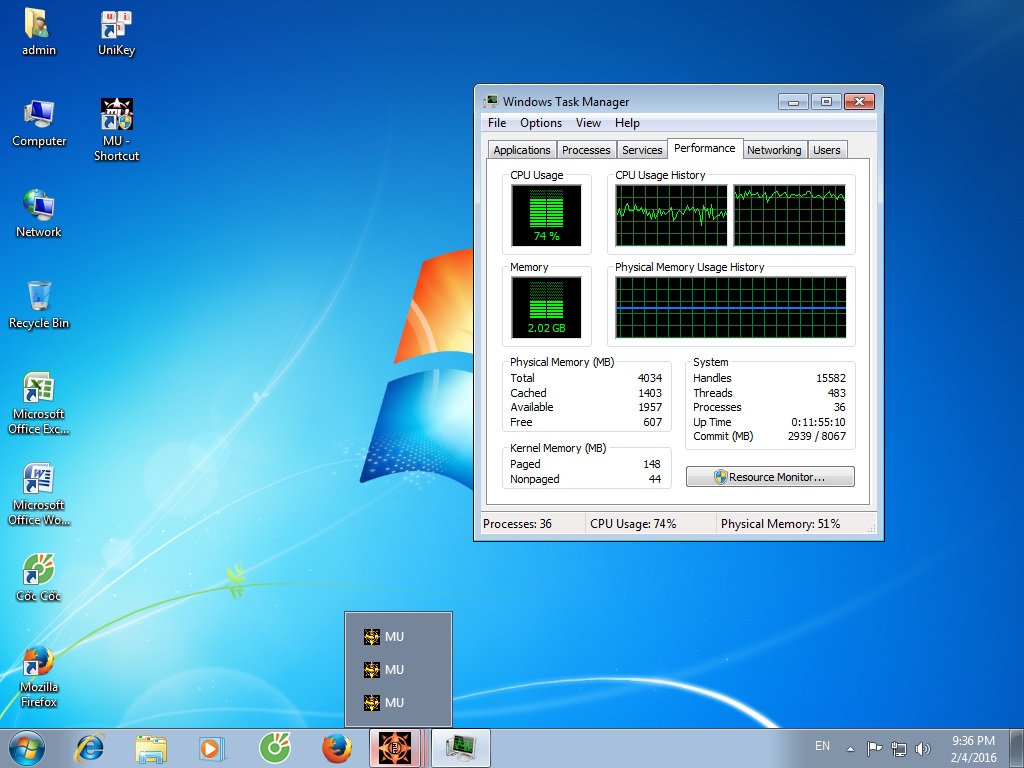Click the Task Manager title bar icon
Screen dimensions: 1024x768
tap(490, 101)
